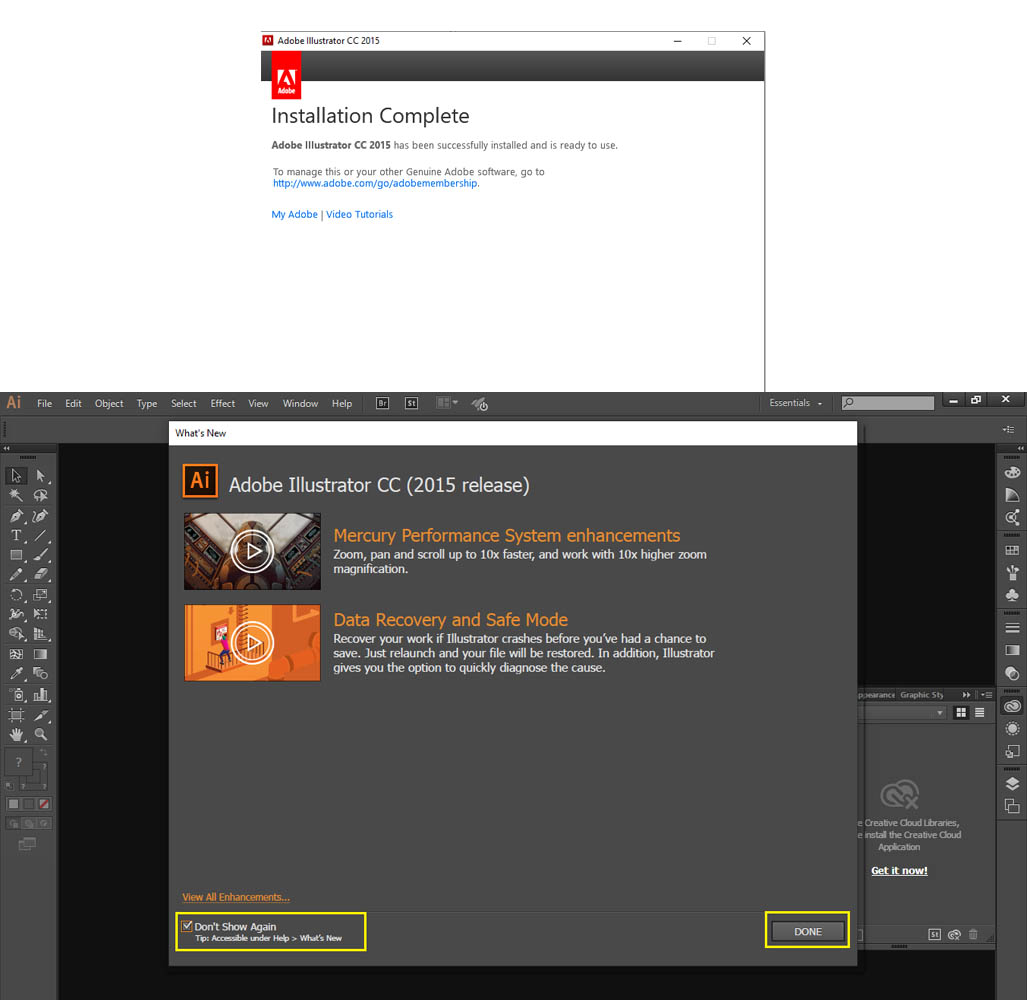This screenshot has height=1000, width=1027.
Task: Select the Type tool
Action: click(x=16, y=535)
